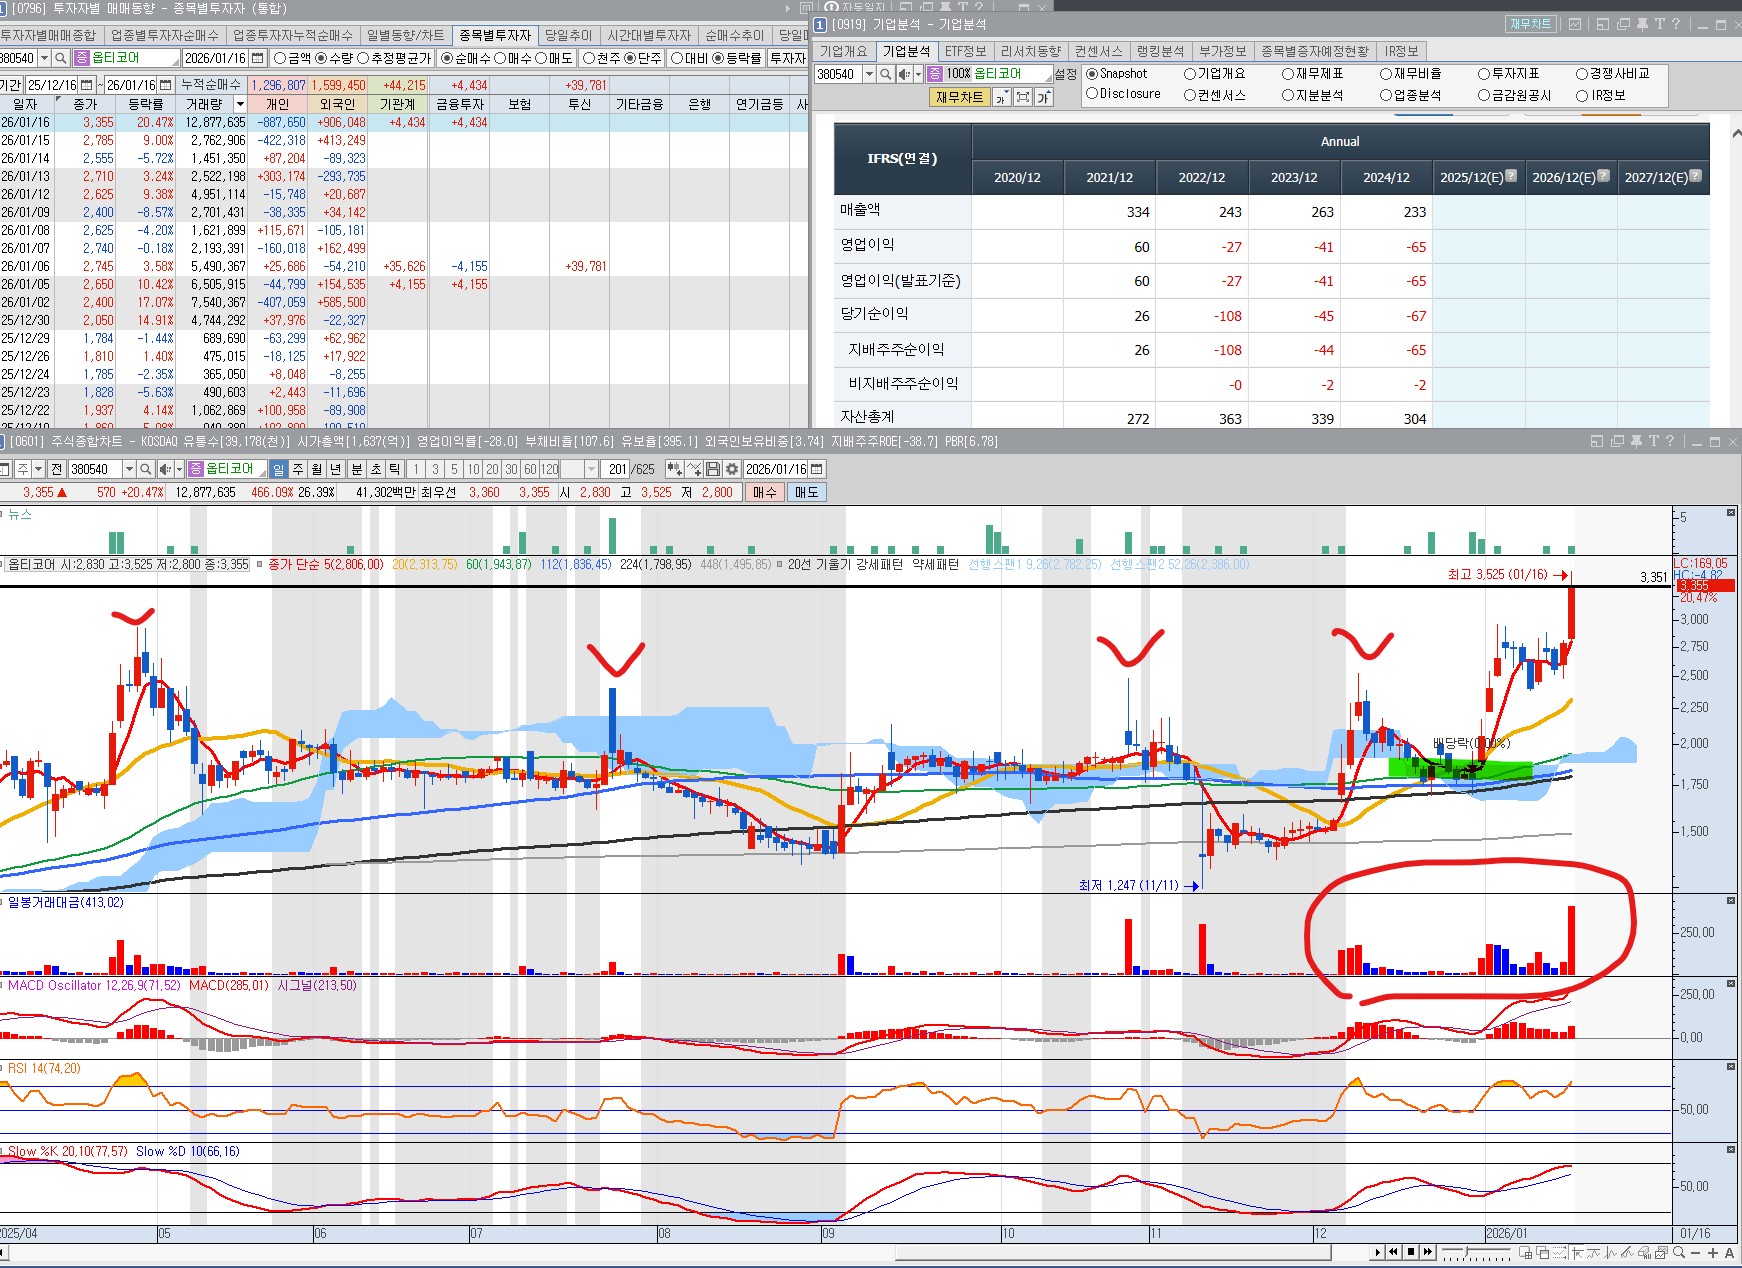Click the search magnifier in the company analysis window

coord(885,74)
